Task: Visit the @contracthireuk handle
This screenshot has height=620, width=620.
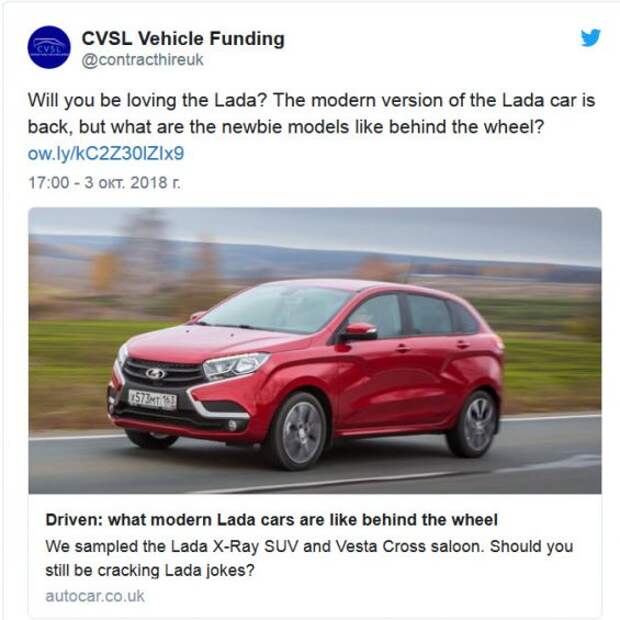Action: pyautogui.click(x=142, y=60)
